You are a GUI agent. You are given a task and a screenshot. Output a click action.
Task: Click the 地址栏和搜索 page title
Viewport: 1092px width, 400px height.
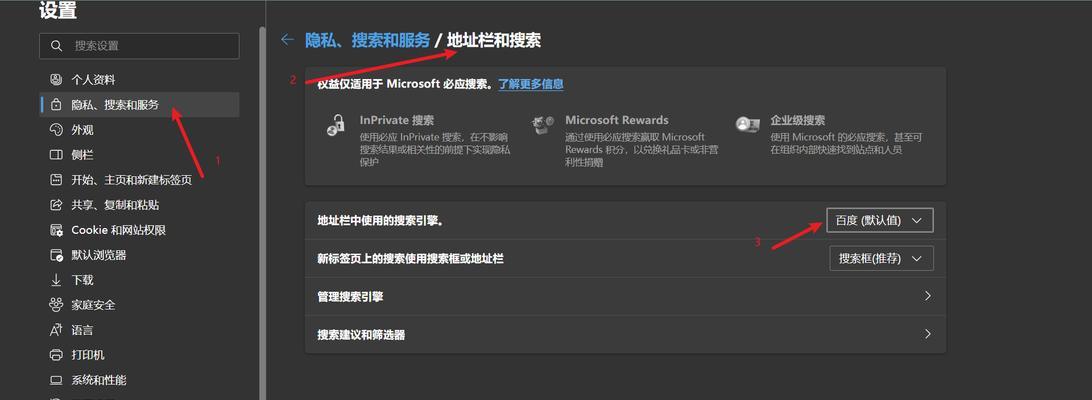[494, 40]
